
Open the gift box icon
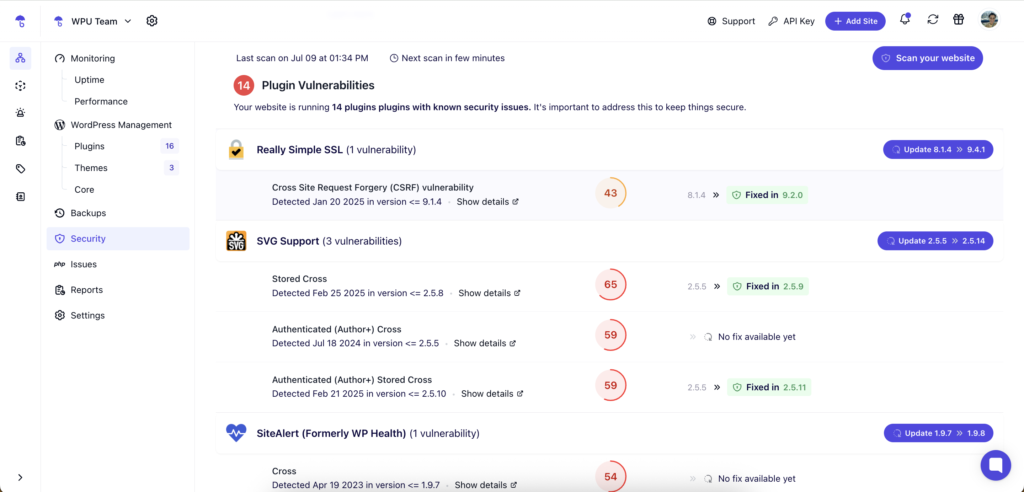point(958,20)
